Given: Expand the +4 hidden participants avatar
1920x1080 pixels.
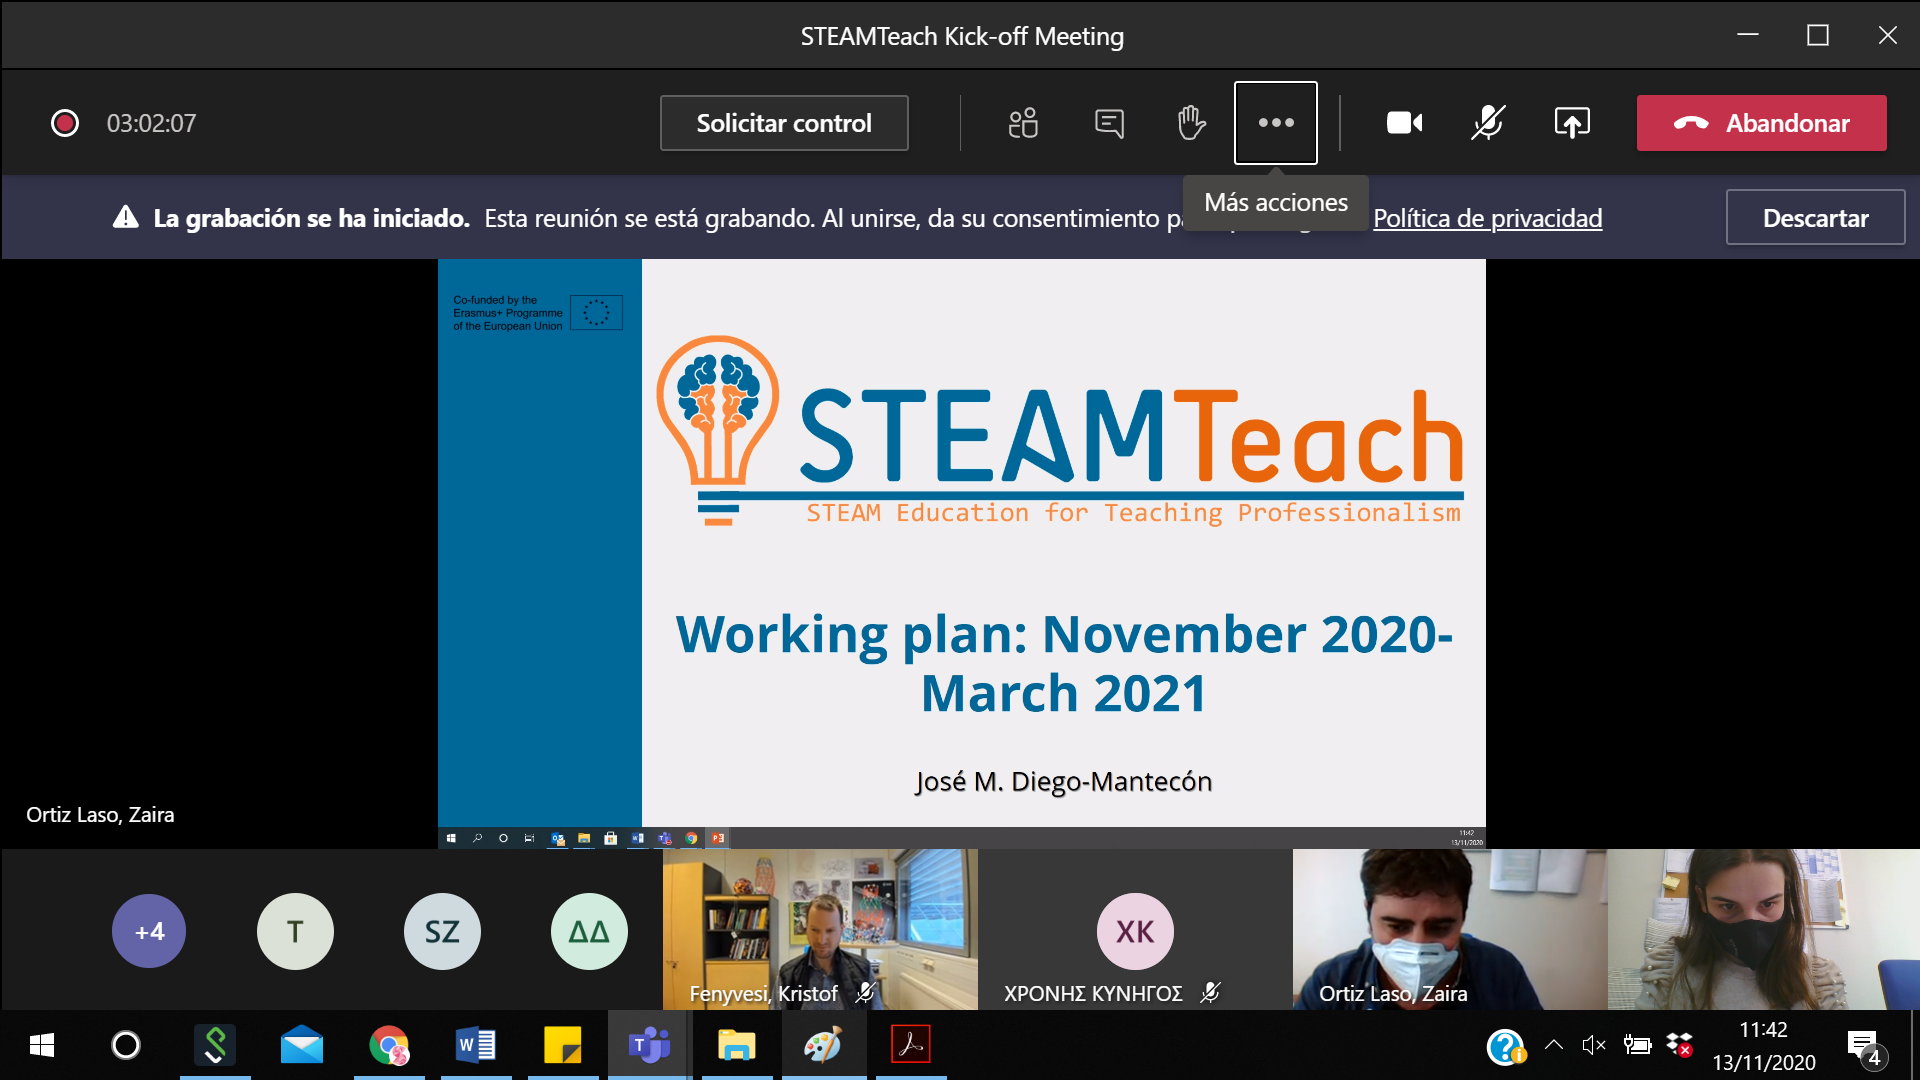Looking at the screenshot, I should pos(148,931).
